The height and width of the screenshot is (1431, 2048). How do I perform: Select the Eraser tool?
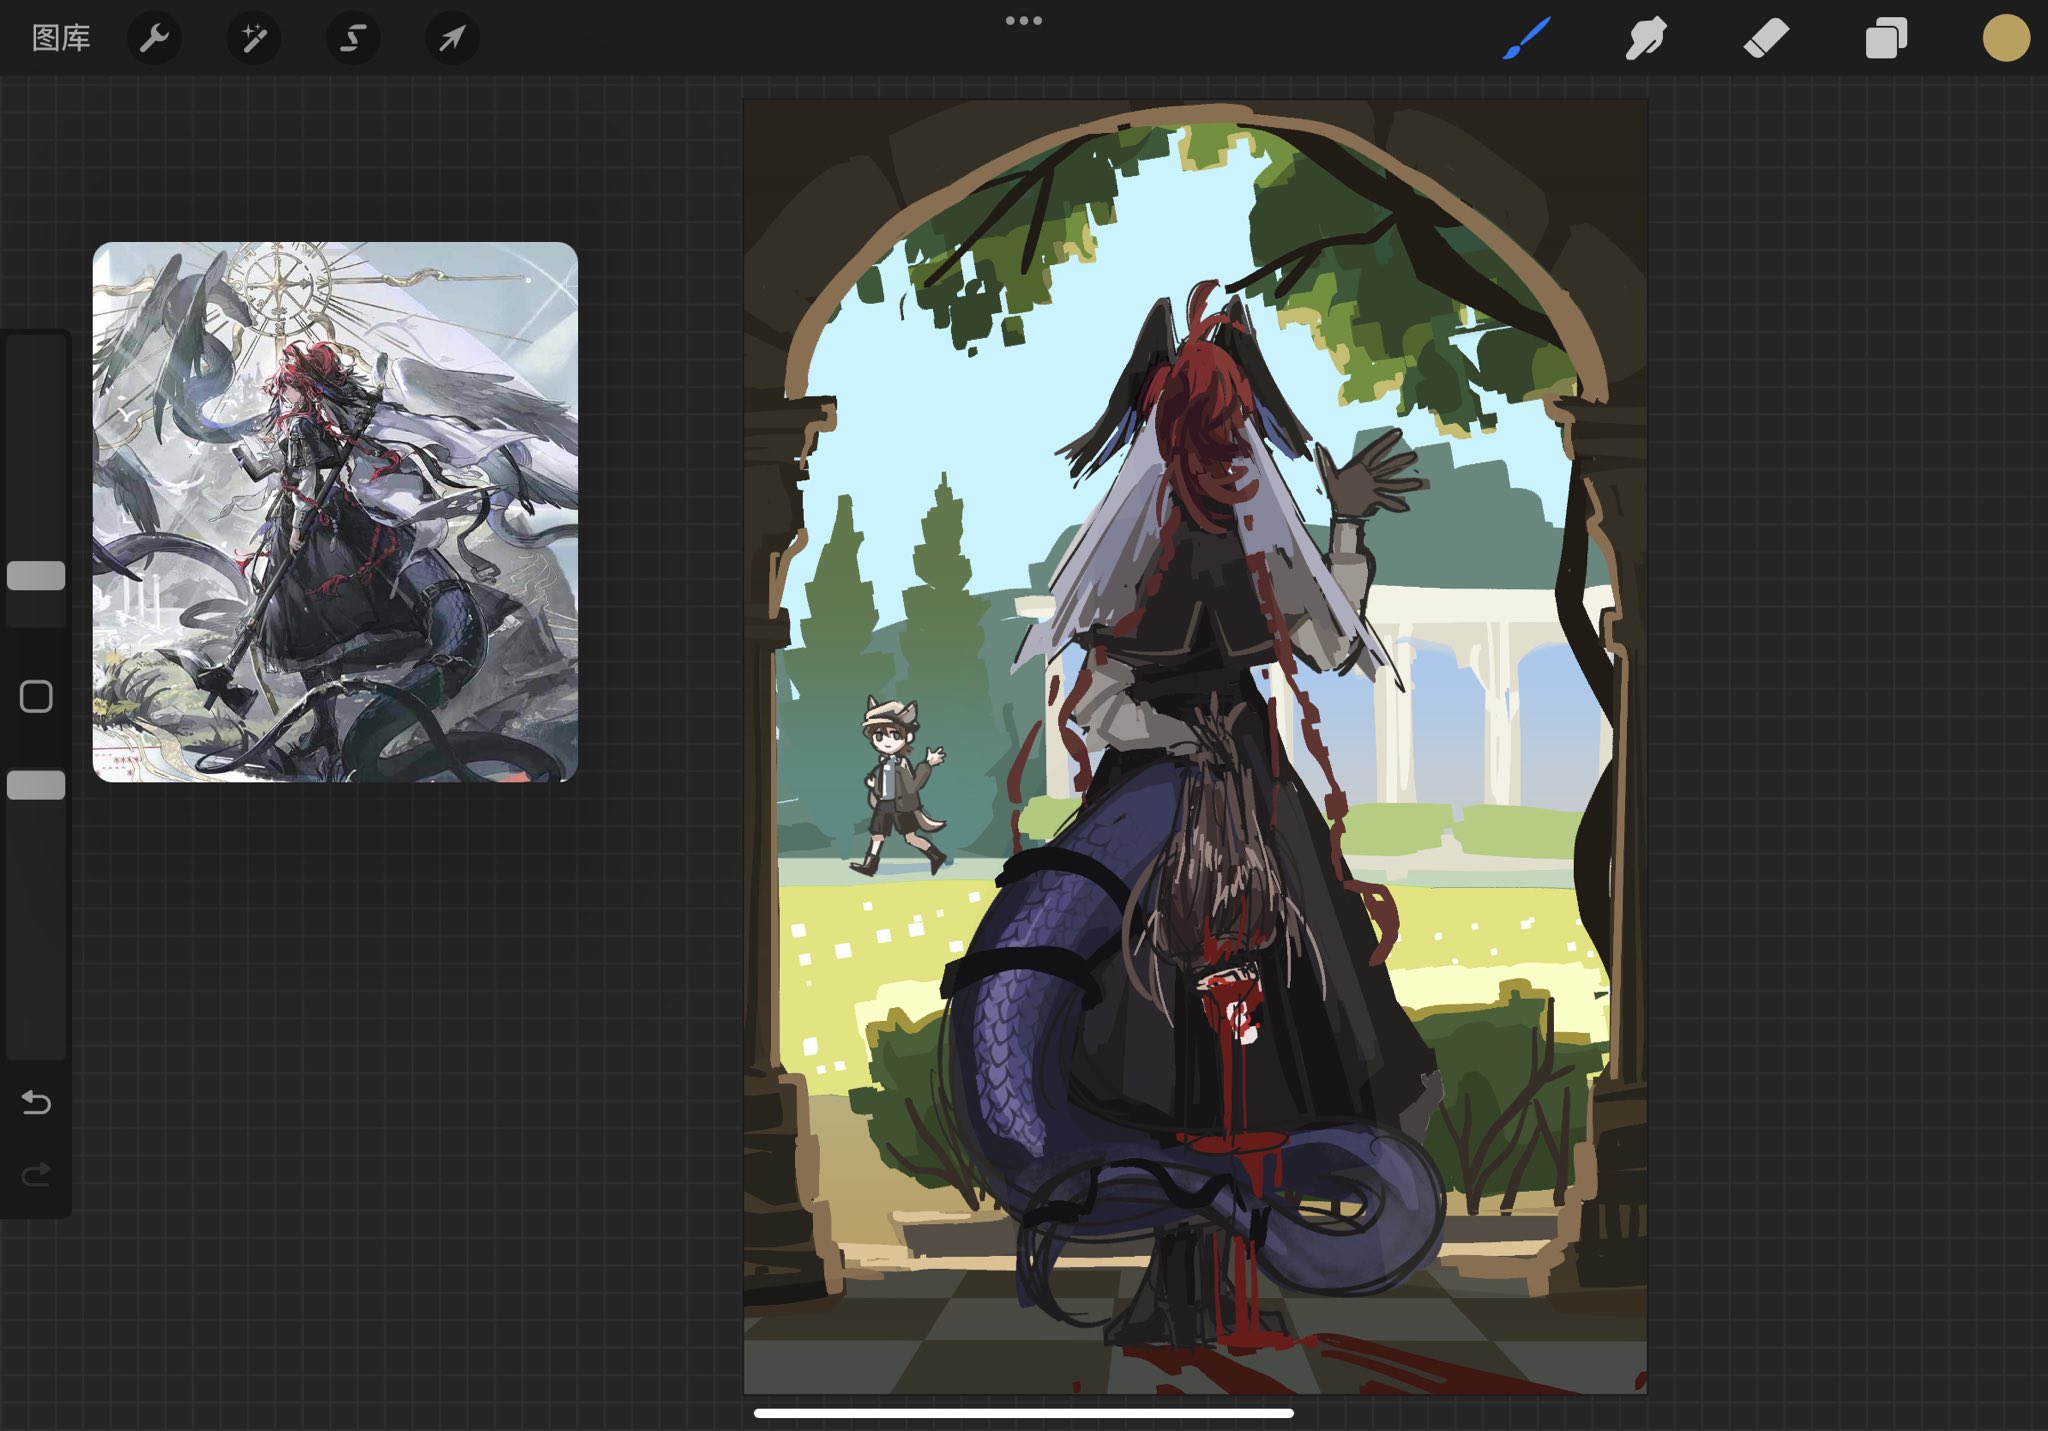coord(1766,39)
